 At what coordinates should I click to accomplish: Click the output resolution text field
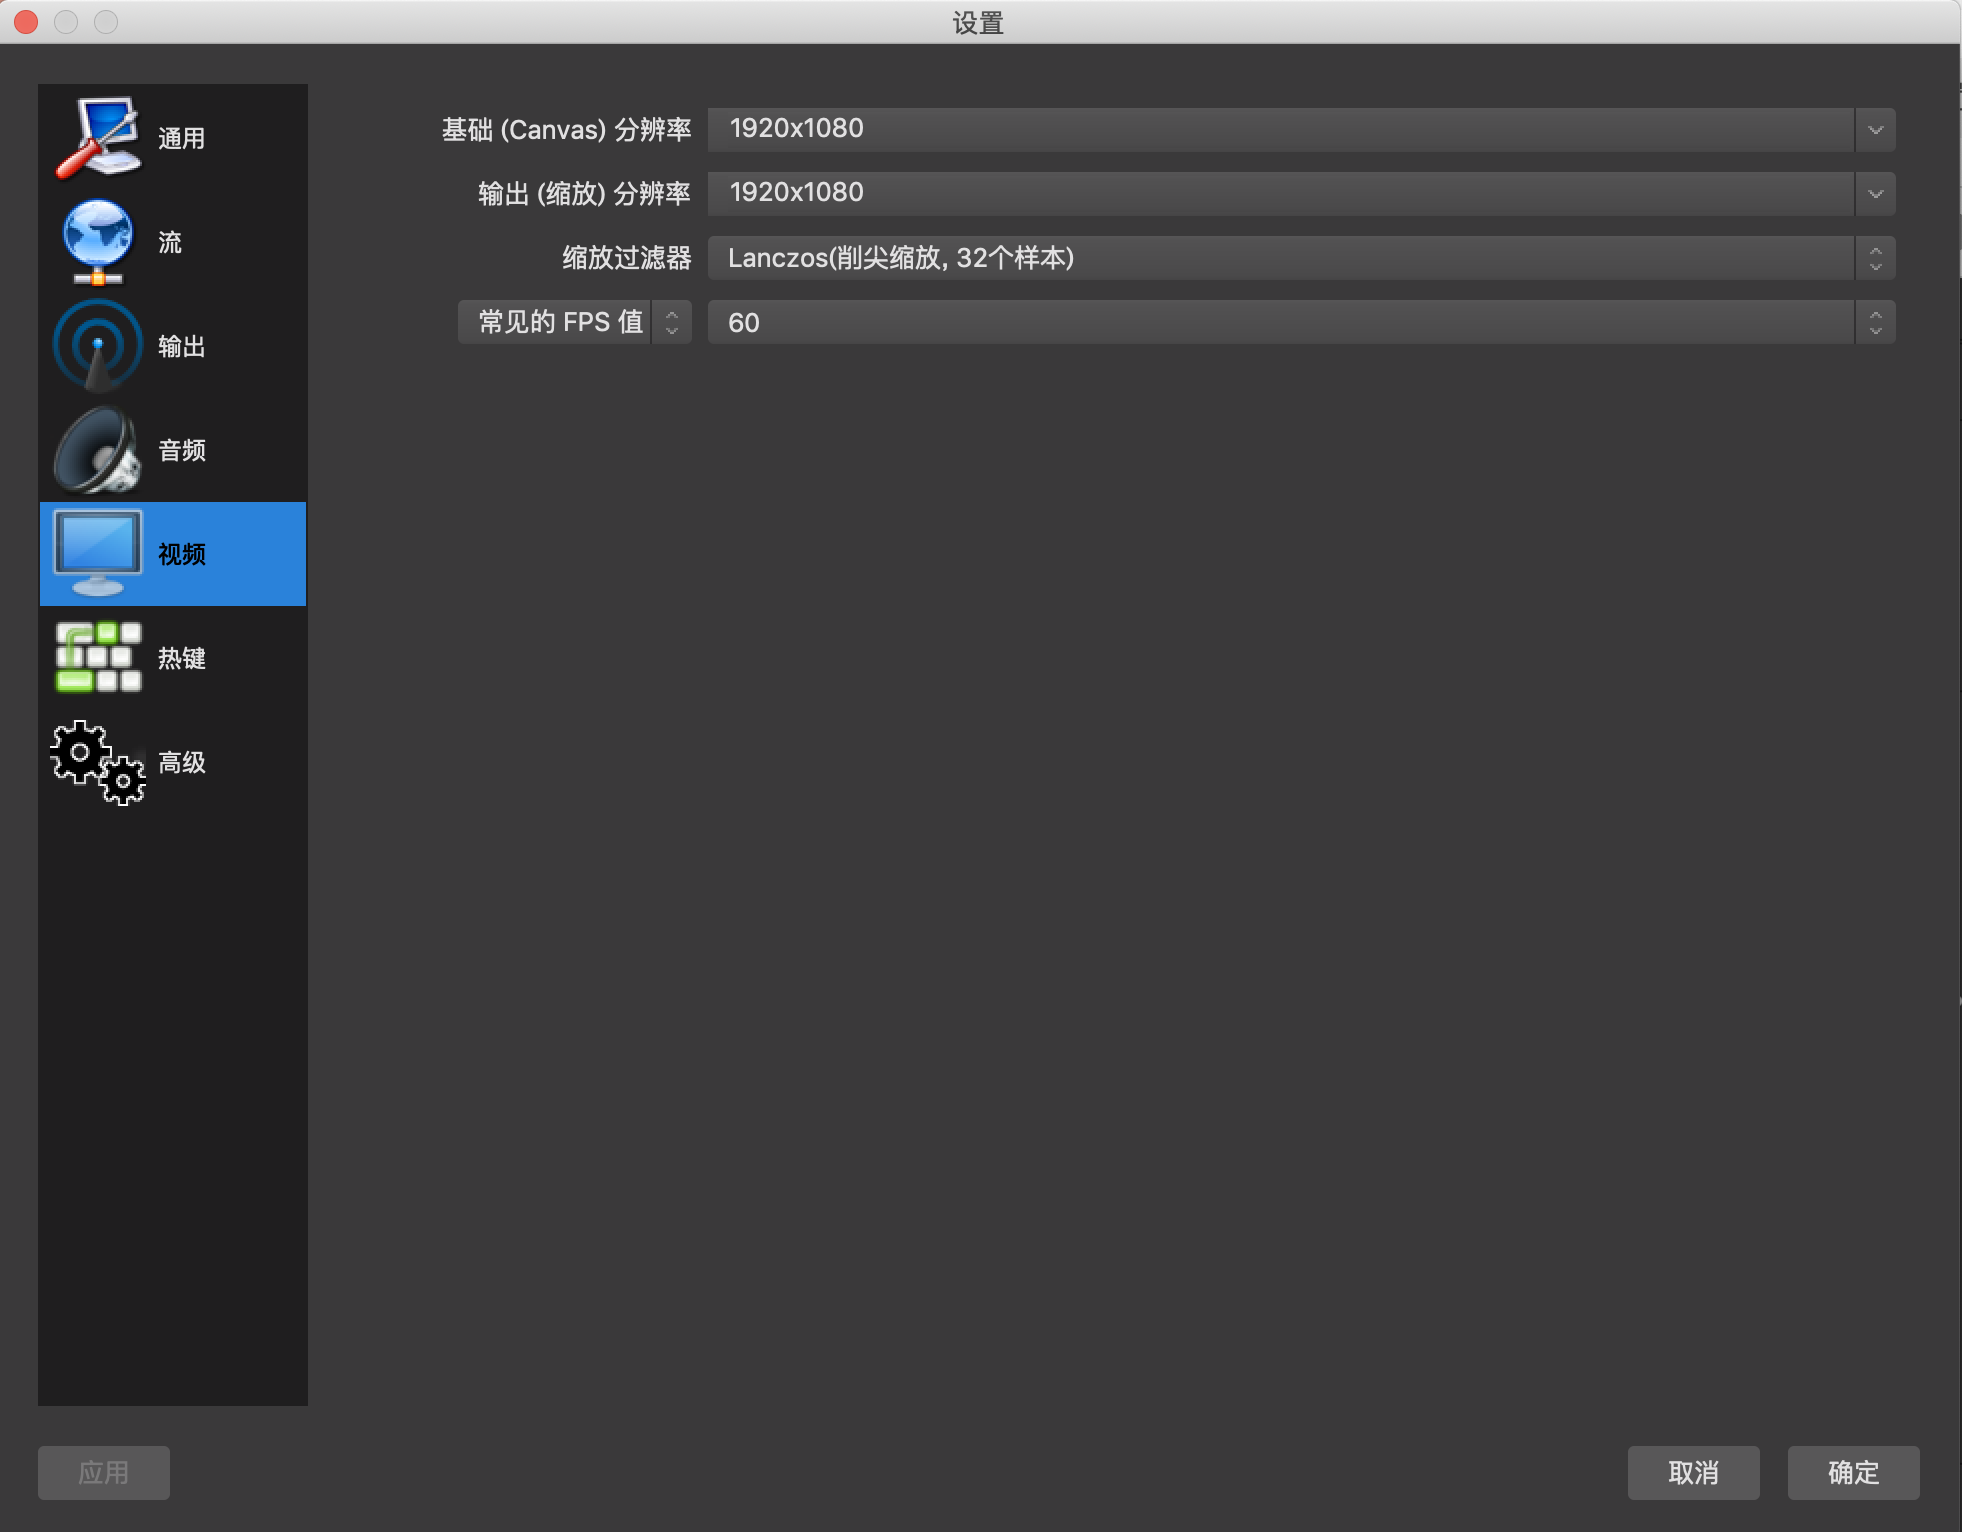pyautogui.click(x=1280, y=194)
